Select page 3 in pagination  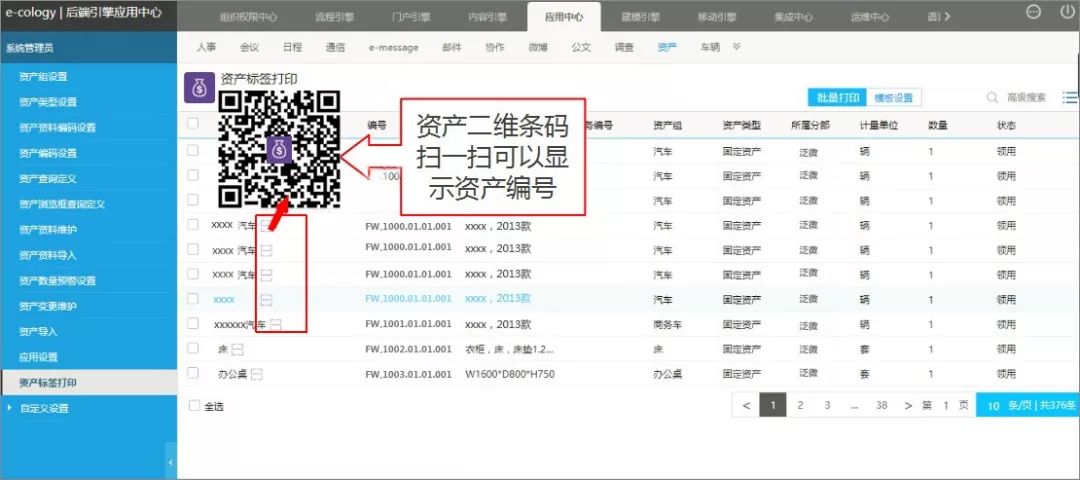(x=827, y=406)
